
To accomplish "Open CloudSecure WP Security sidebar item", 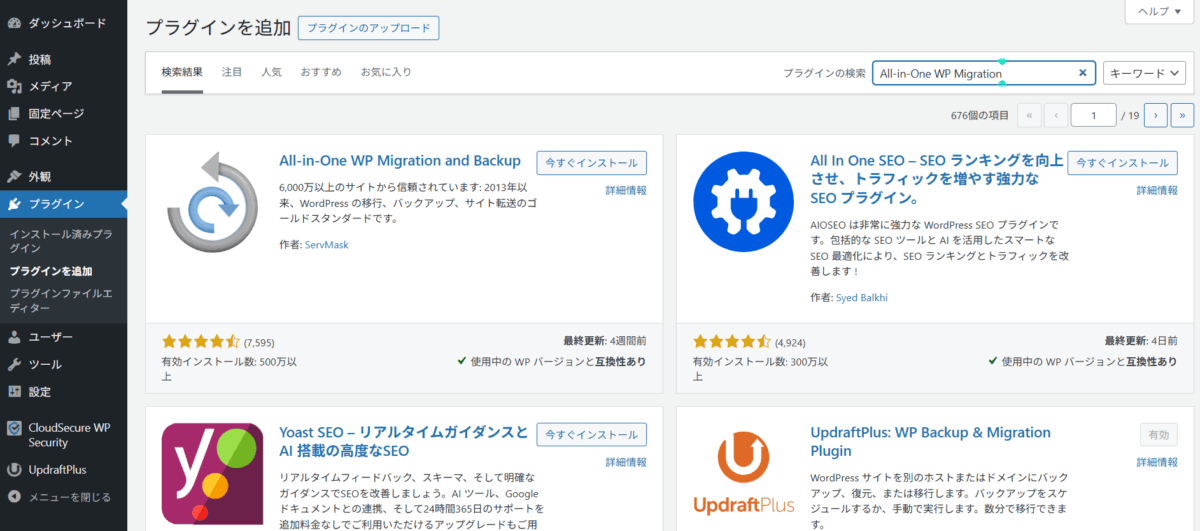I will [x=68, y=435].
